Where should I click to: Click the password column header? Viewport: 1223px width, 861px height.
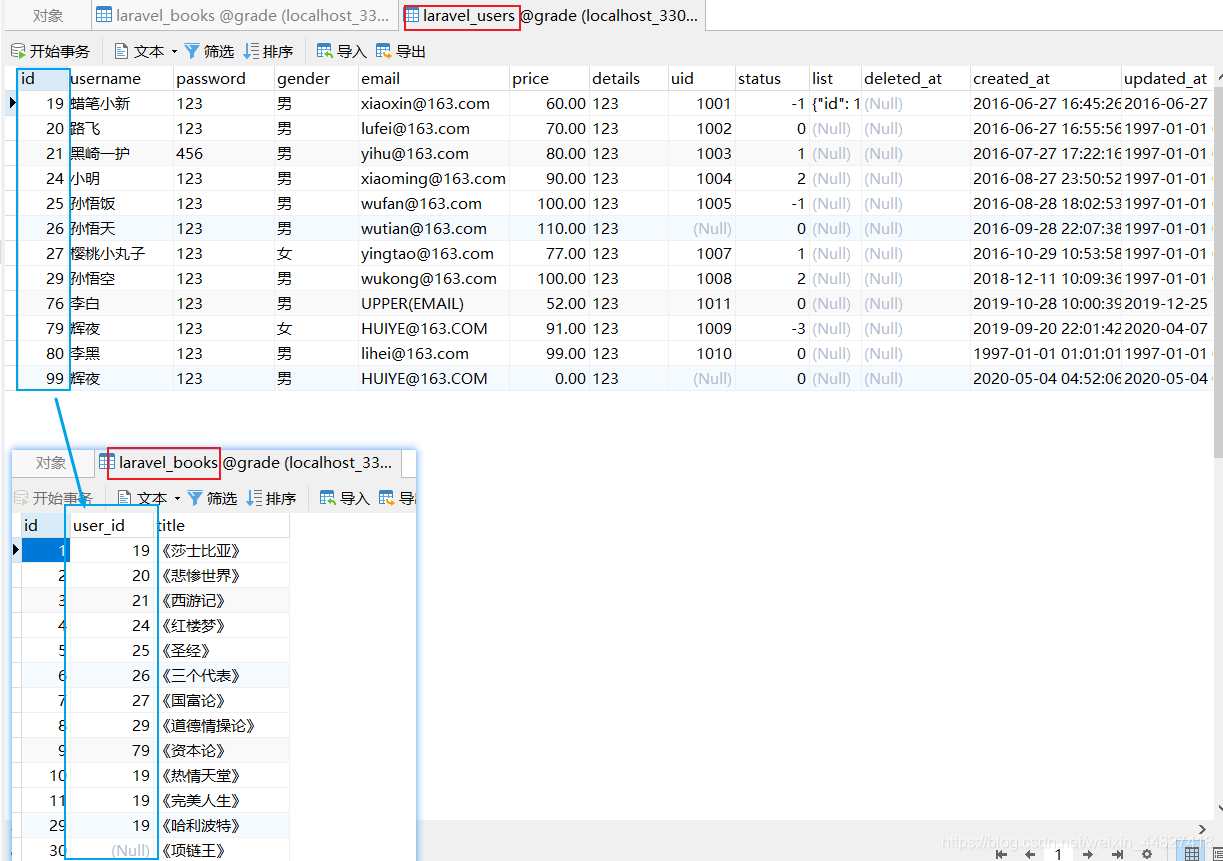click(225, 78)
